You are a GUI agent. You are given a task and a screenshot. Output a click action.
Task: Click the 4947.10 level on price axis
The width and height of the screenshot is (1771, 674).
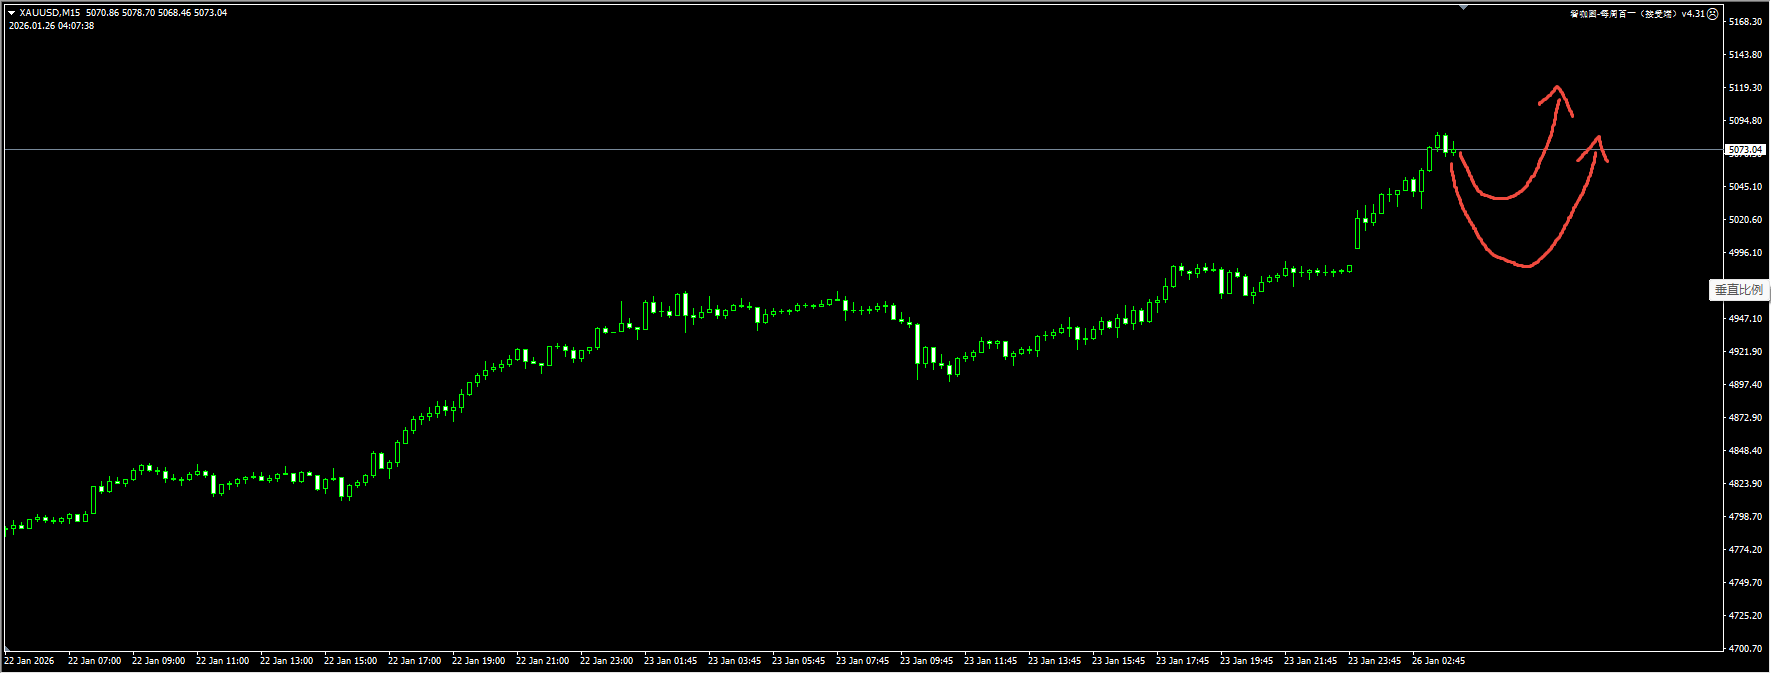point(1745,319)
